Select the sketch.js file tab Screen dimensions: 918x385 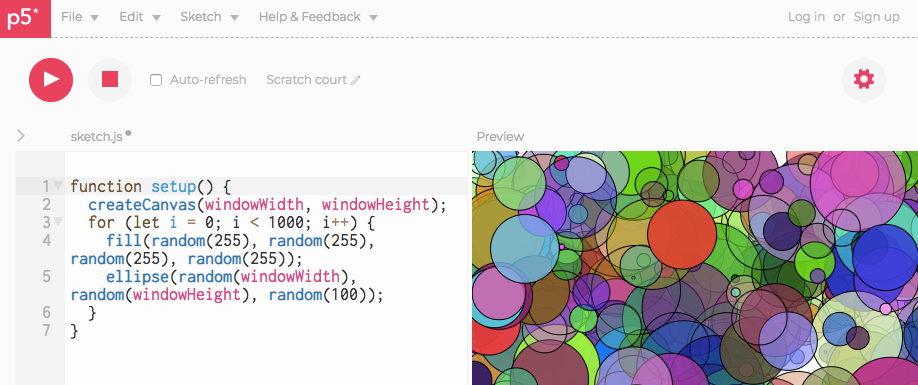point(97,136)
